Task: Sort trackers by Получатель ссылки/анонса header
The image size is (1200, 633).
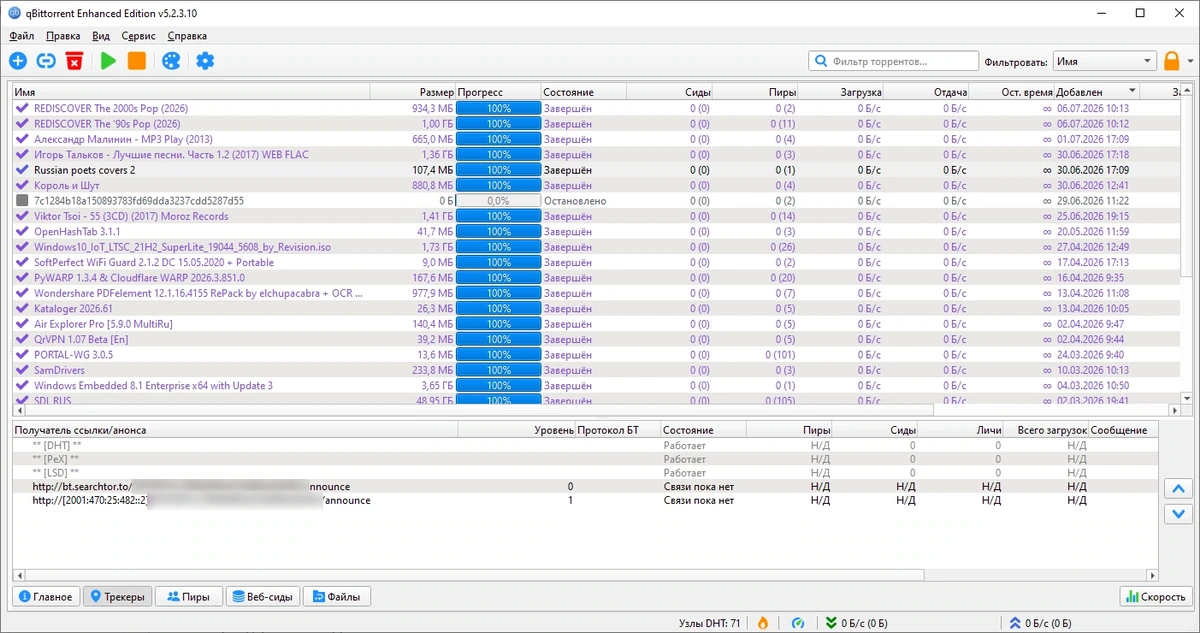Action: tap(235, 430)
